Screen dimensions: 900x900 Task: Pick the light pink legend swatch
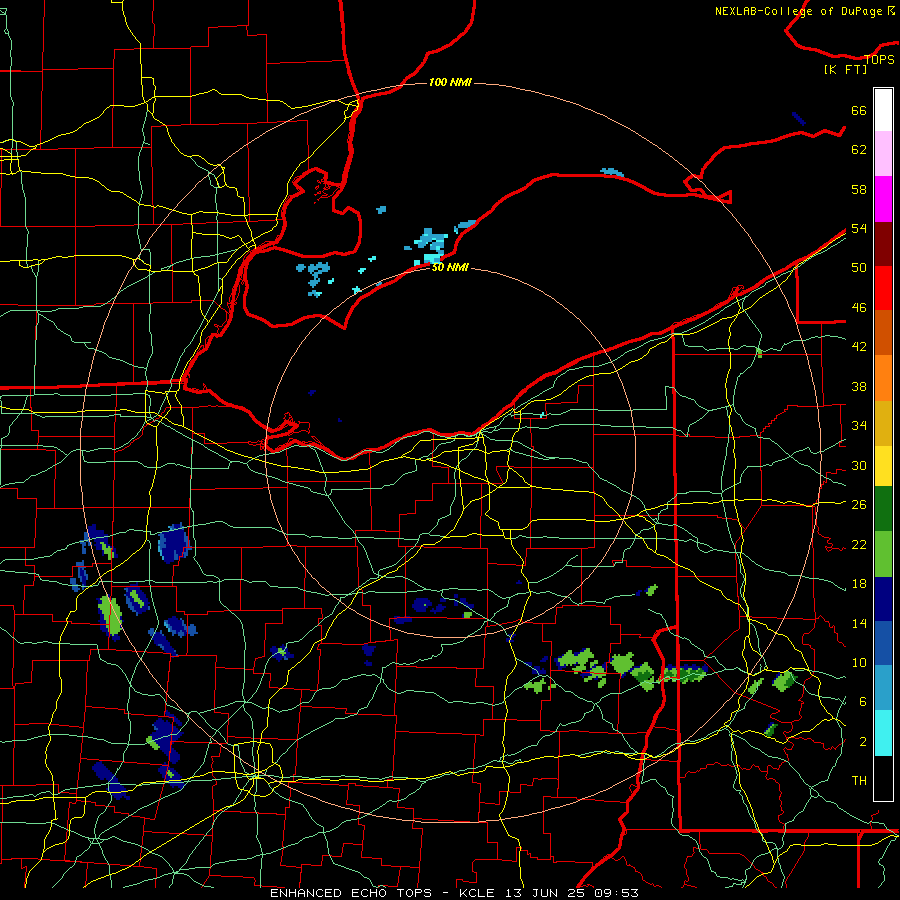click(883, 153)
